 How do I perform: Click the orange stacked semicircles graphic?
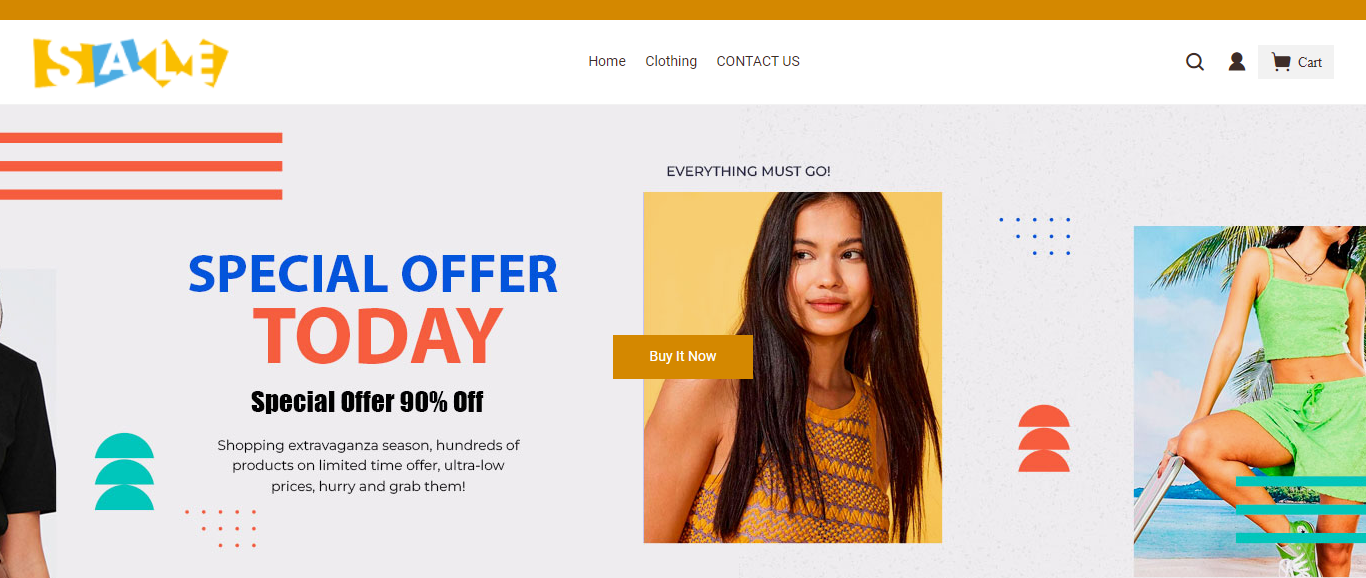click(x=1044, y=438)
